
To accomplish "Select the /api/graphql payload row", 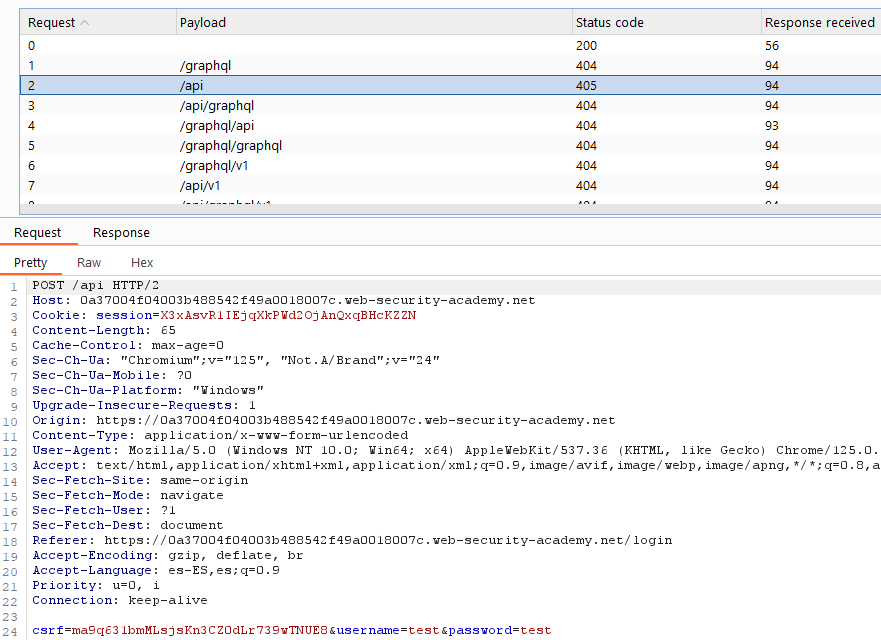I will [450, 106].
